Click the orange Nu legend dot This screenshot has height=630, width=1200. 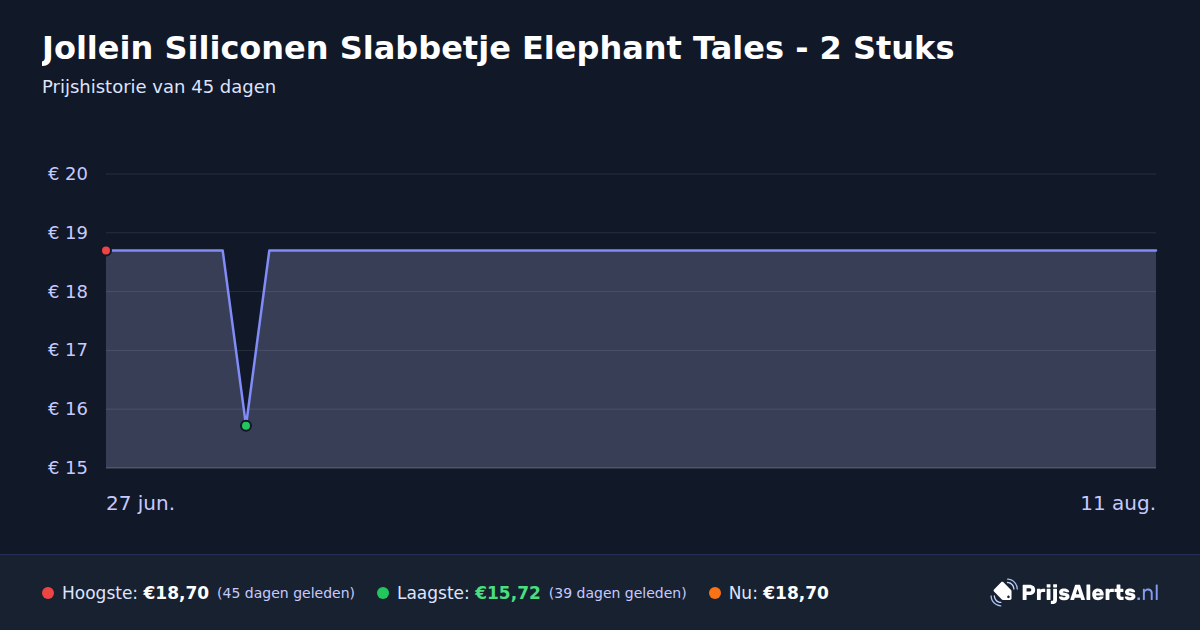(715, 593)
